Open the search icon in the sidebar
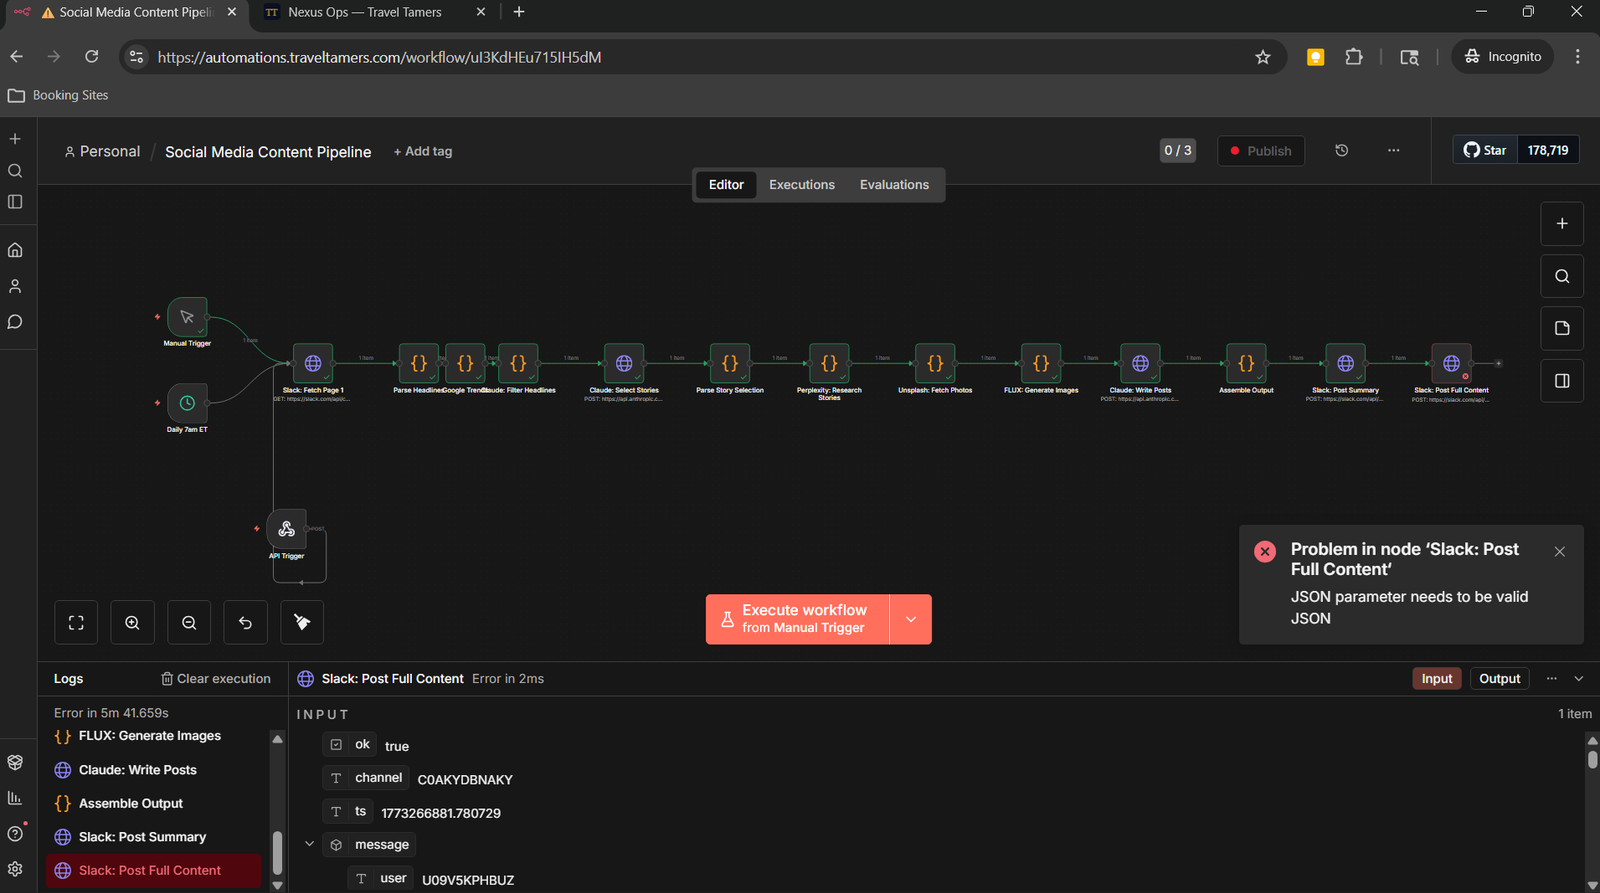 click(x=15, y=171)
